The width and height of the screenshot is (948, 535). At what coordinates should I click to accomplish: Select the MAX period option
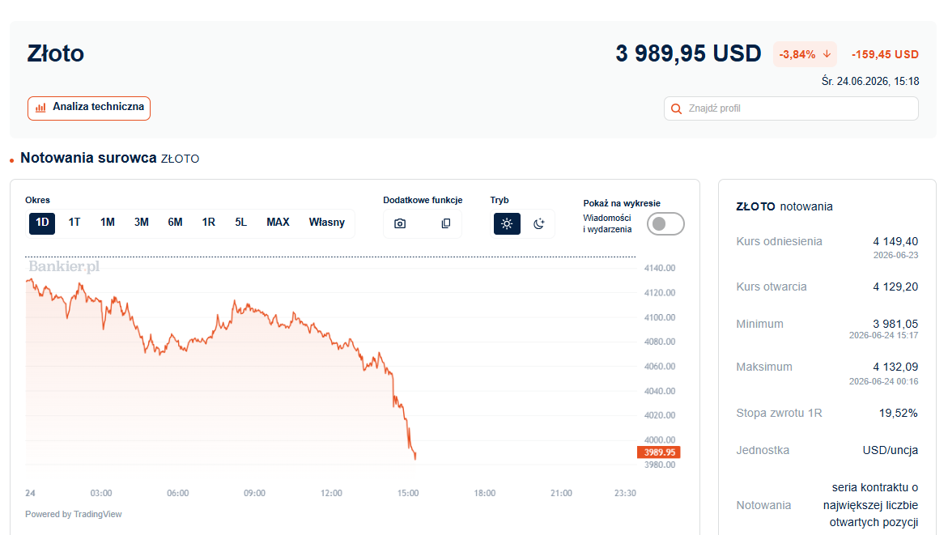[x=278, y=222]
